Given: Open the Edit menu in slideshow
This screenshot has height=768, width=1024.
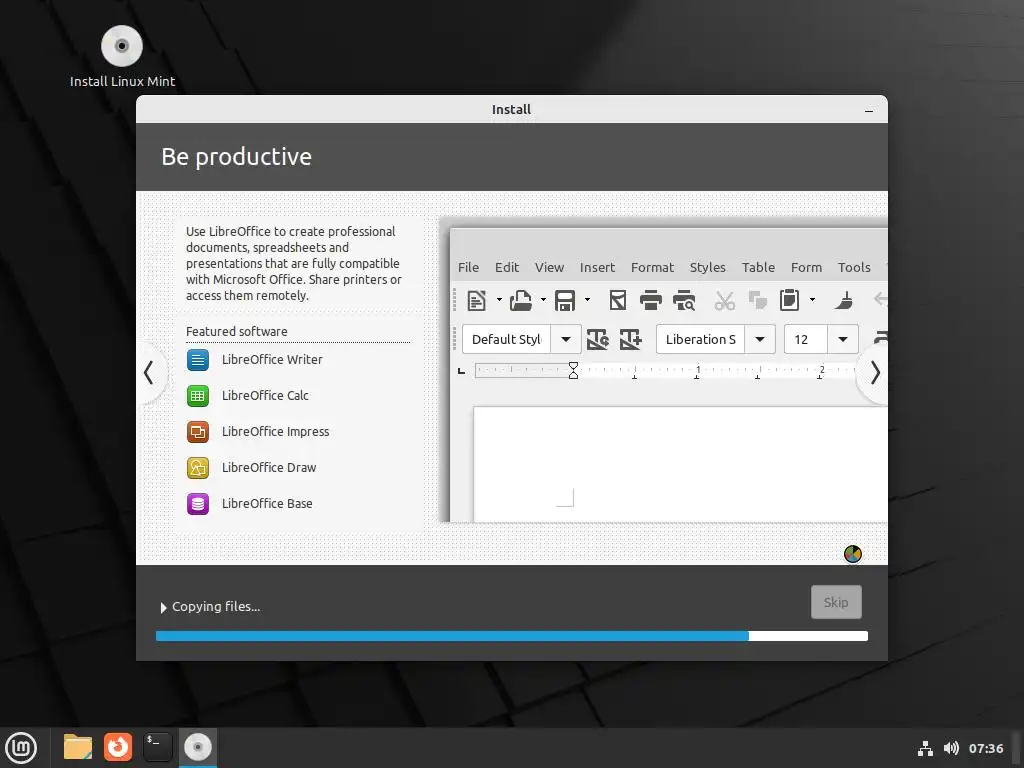Looking at the screenshot, I should (507, 267).
